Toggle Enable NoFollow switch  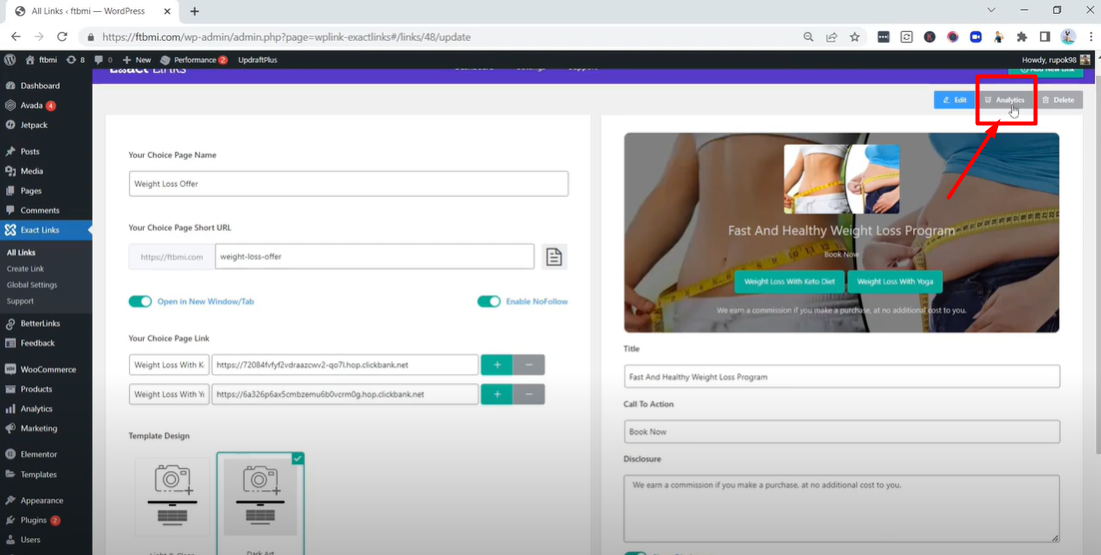489,301
